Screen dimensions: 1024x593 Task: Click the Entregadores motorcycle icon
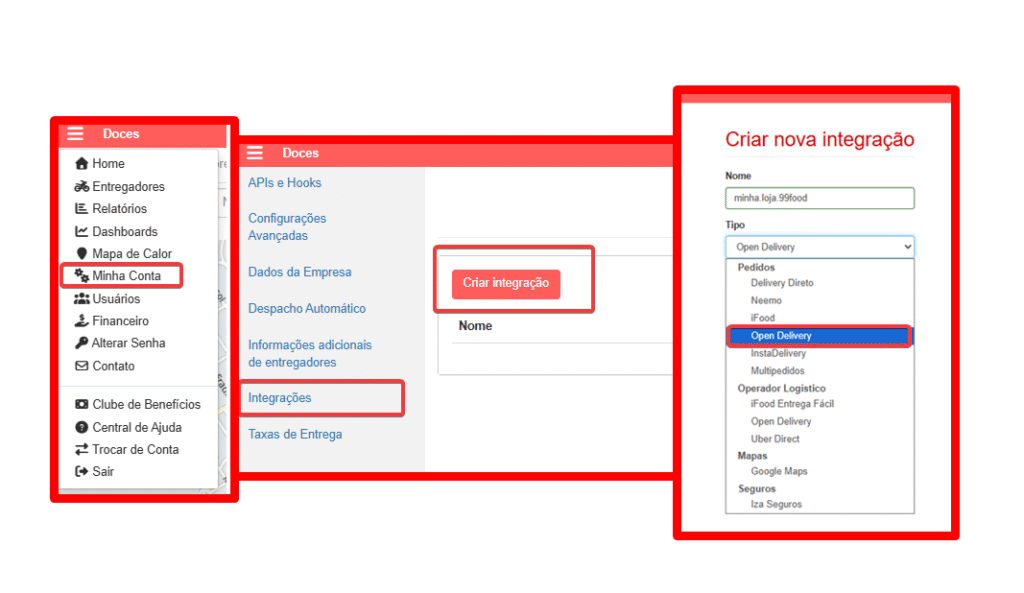point(82,187)
